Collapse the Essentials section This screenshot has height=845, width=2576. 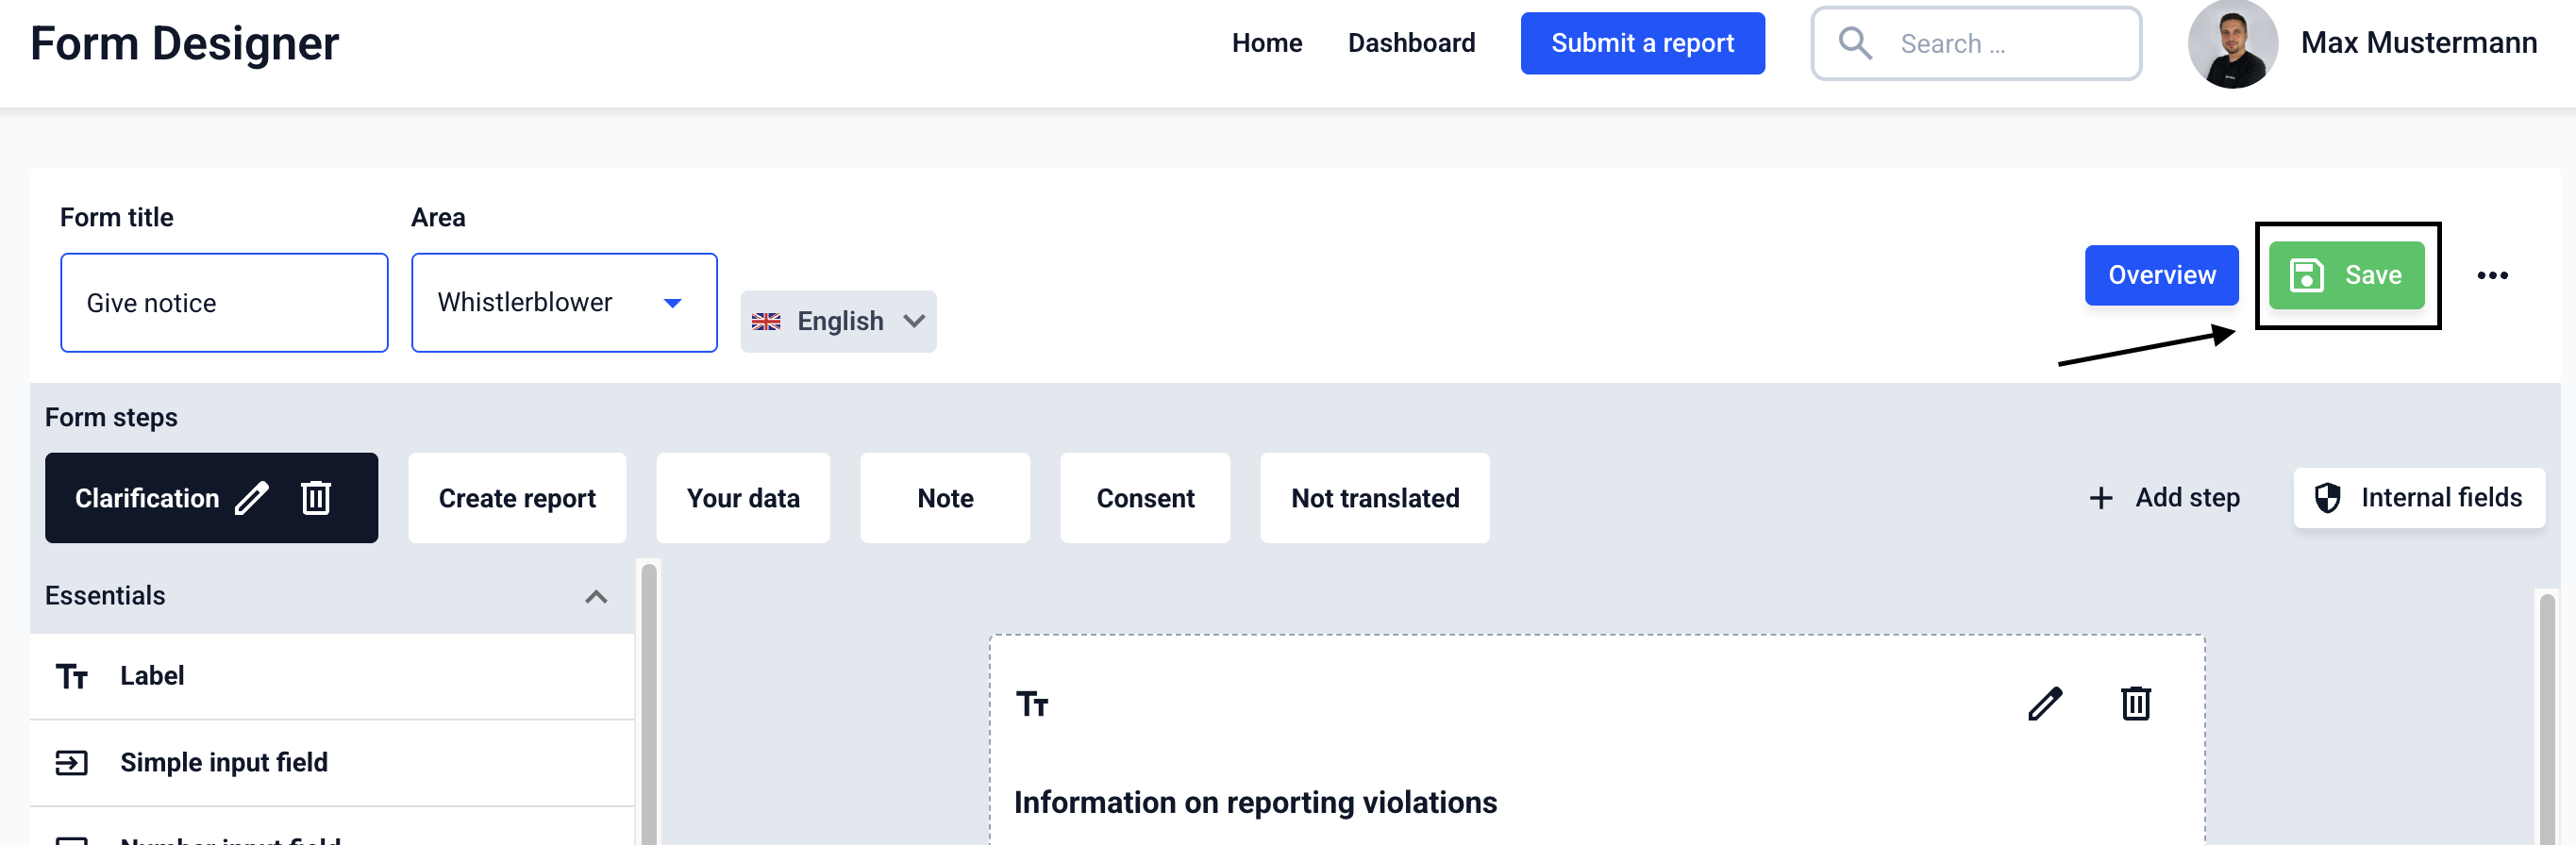596,597
